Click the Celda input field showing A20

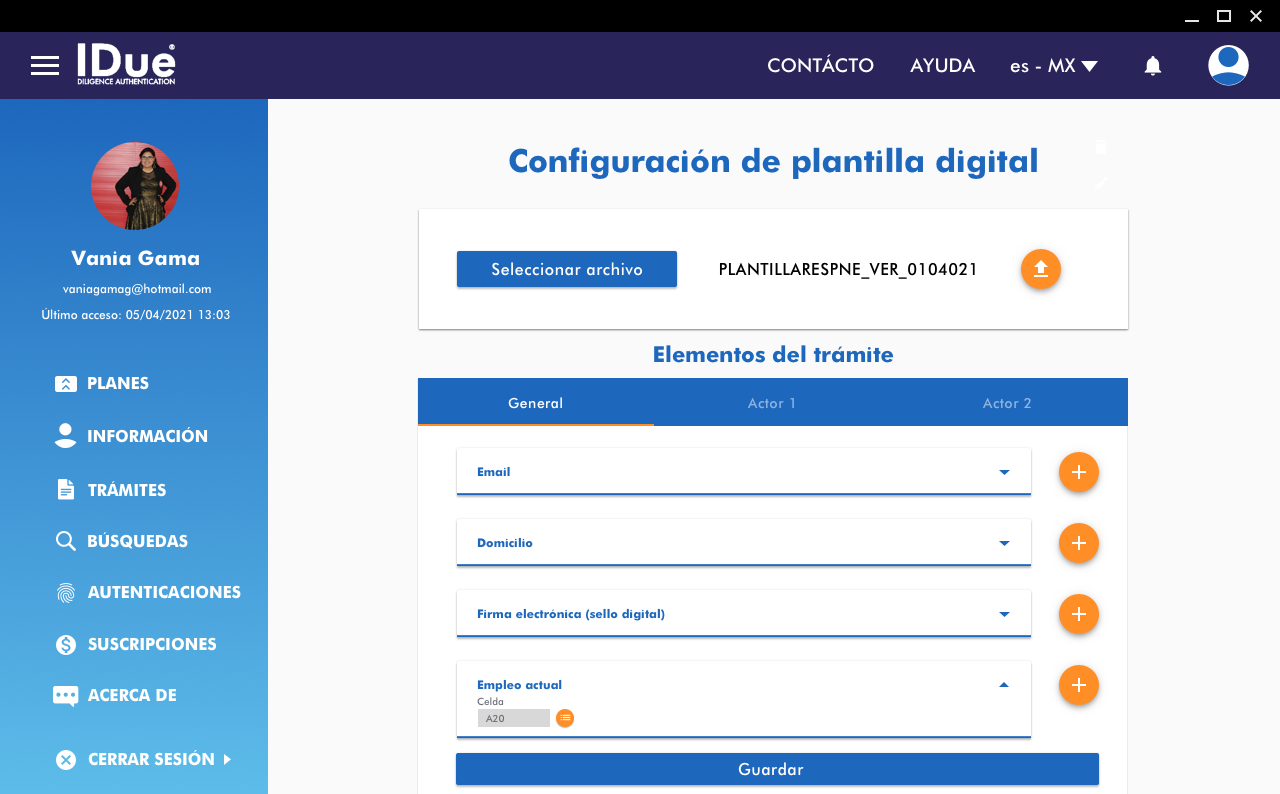[x=513, y=718]
